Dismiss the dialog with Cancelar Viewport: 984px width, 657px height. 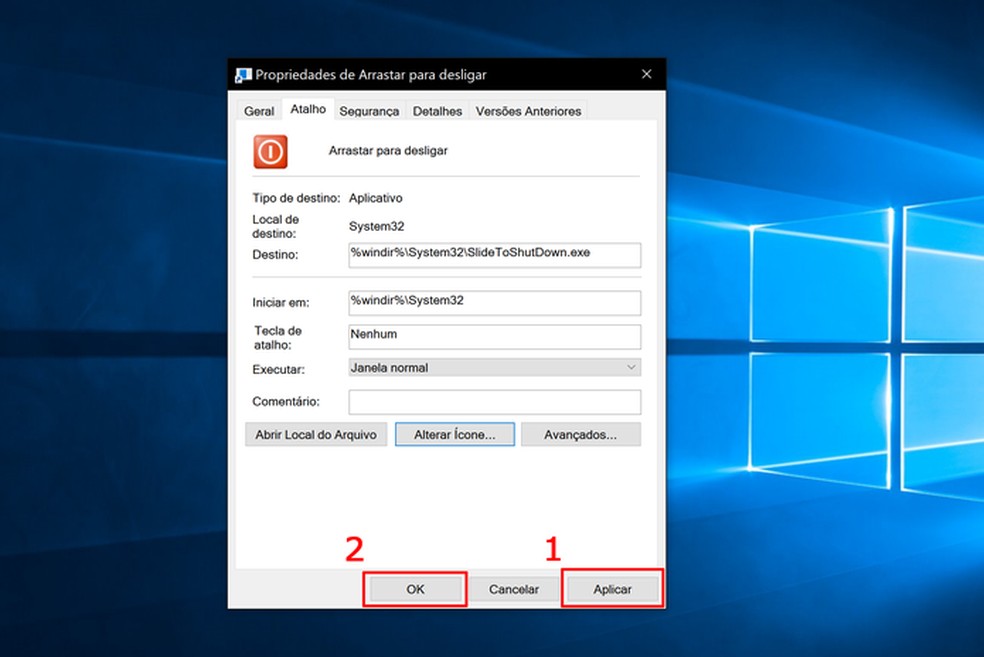pyautogui.click(x=516, y=589)
